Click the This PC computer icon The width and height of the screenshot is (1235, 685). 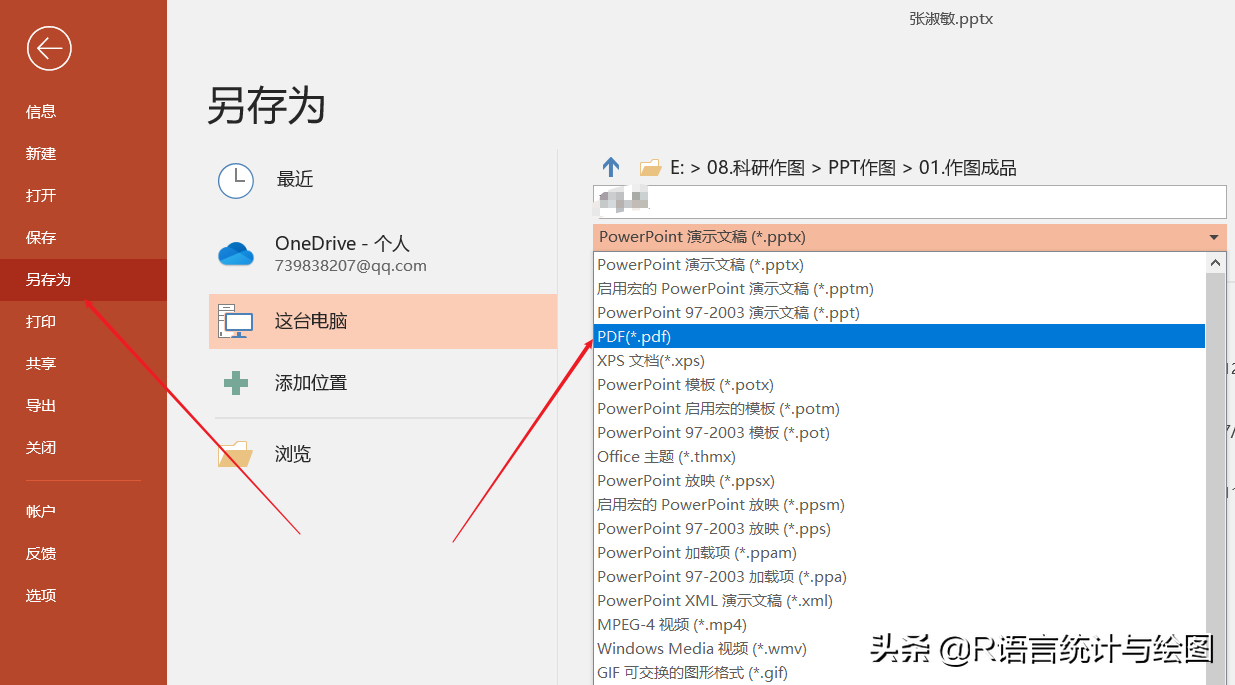[236, 321]
